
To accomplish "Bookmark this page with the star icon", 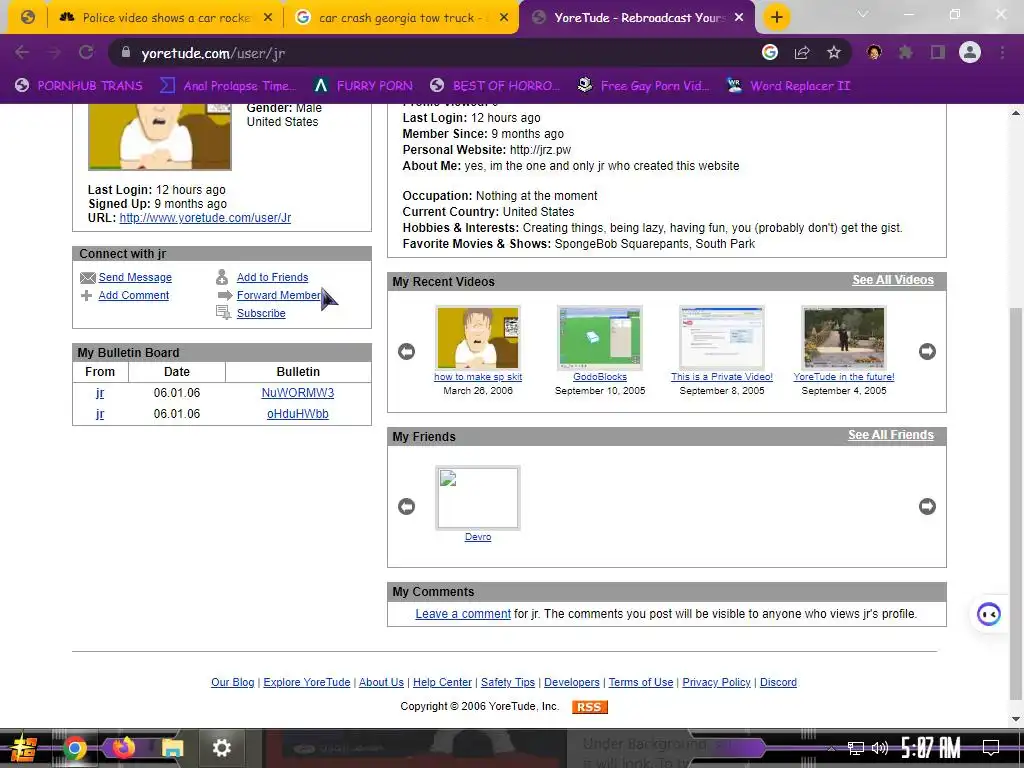I will tap(834, 52).
